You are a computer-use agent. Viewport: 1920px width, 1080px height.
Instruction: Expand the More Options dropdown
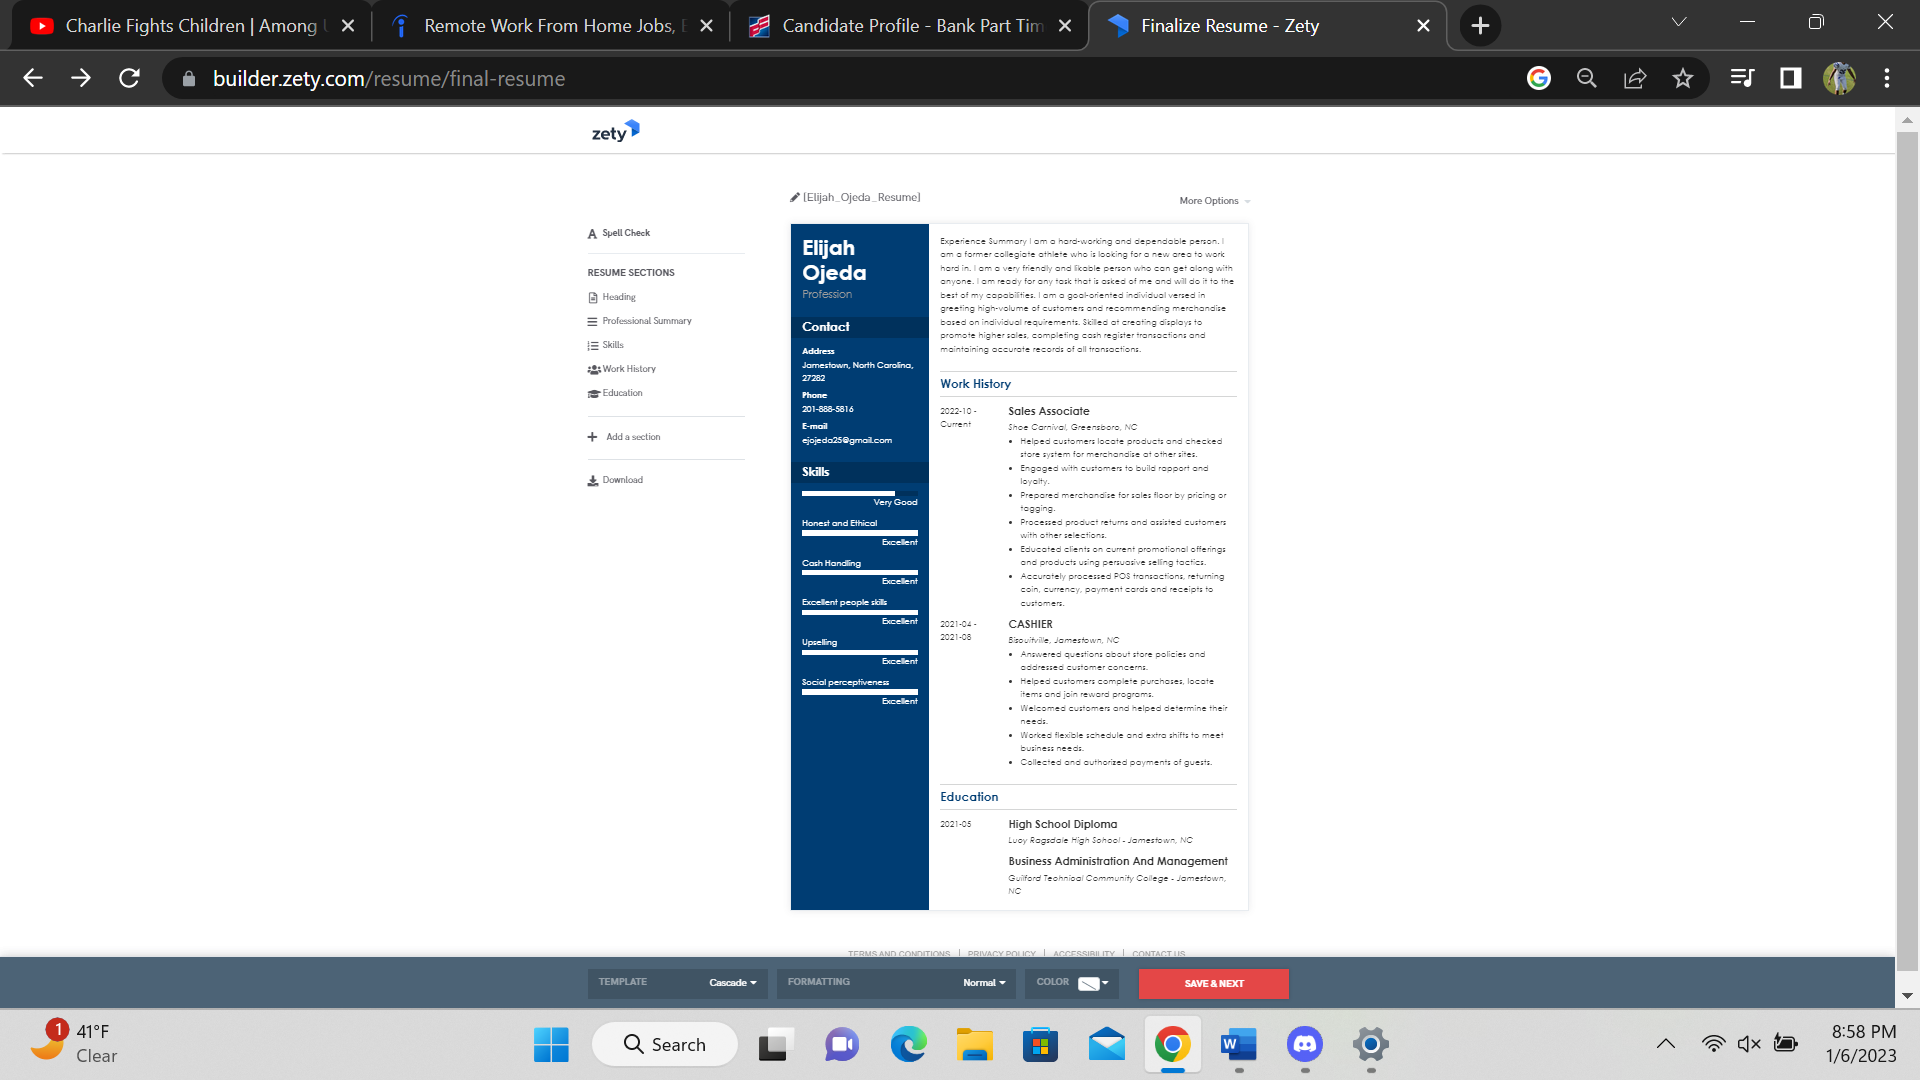coord(1215,201)
